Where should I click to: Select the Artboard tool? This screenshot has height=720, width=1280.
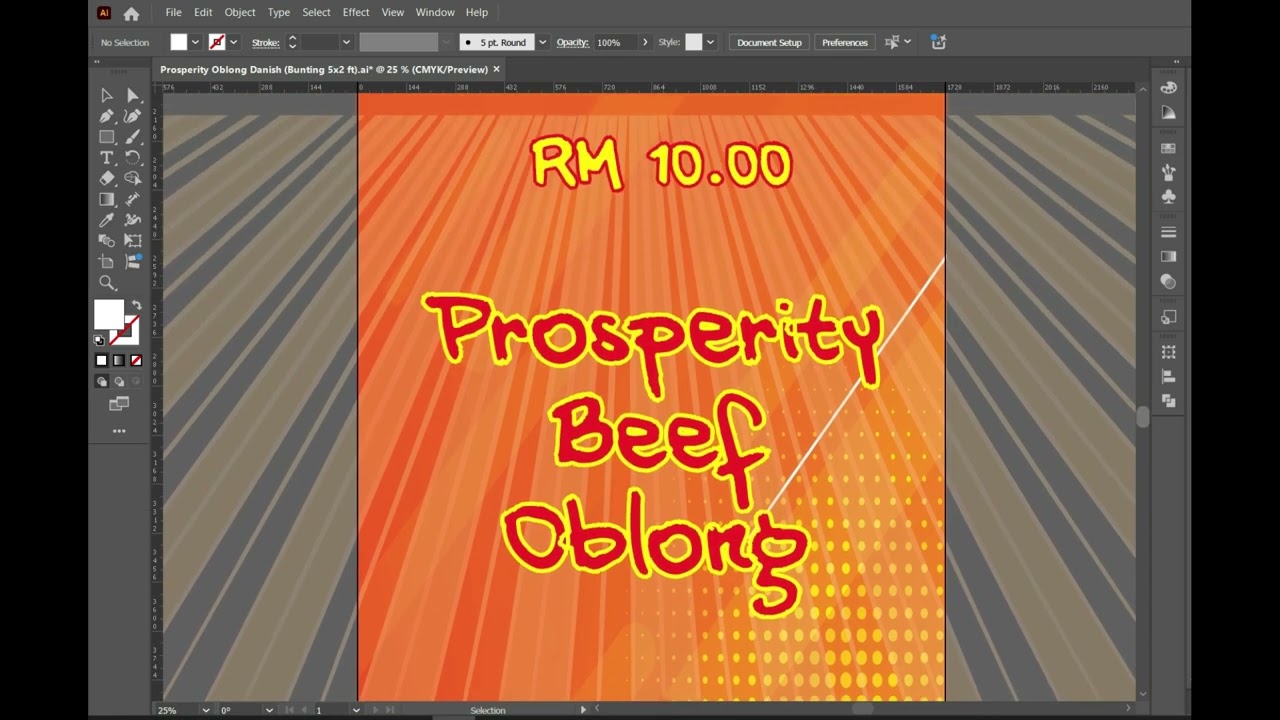[107, 262]
